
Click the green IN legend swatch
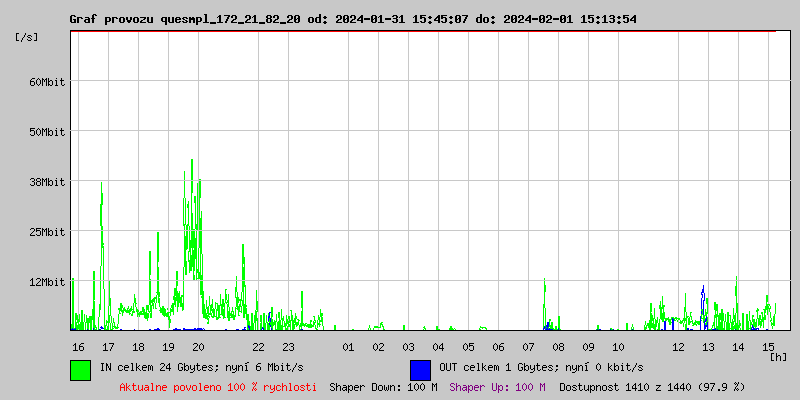[80, 369]
